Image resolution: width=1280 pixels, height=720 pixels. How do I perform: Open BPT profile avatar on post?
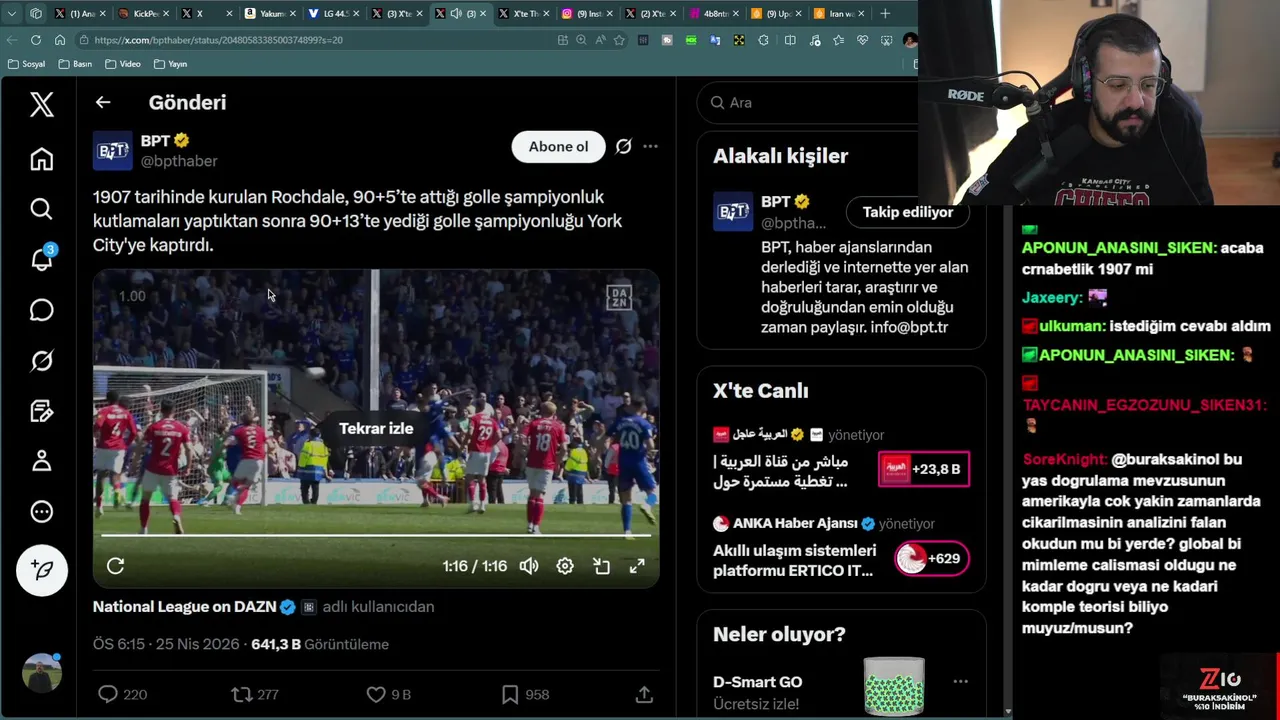112,150
